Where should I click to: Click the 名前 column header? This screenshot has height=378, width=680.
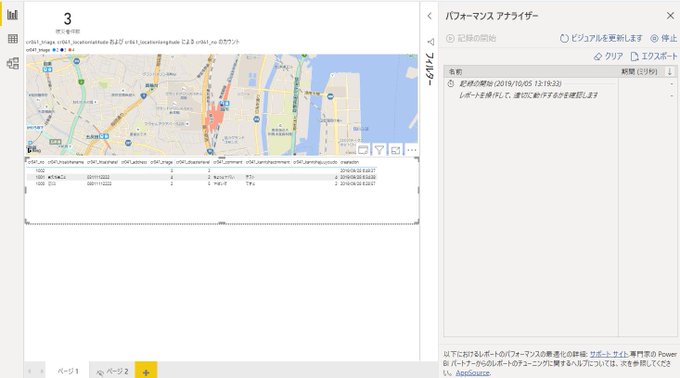pyautogui.click(x=455, y=72)
